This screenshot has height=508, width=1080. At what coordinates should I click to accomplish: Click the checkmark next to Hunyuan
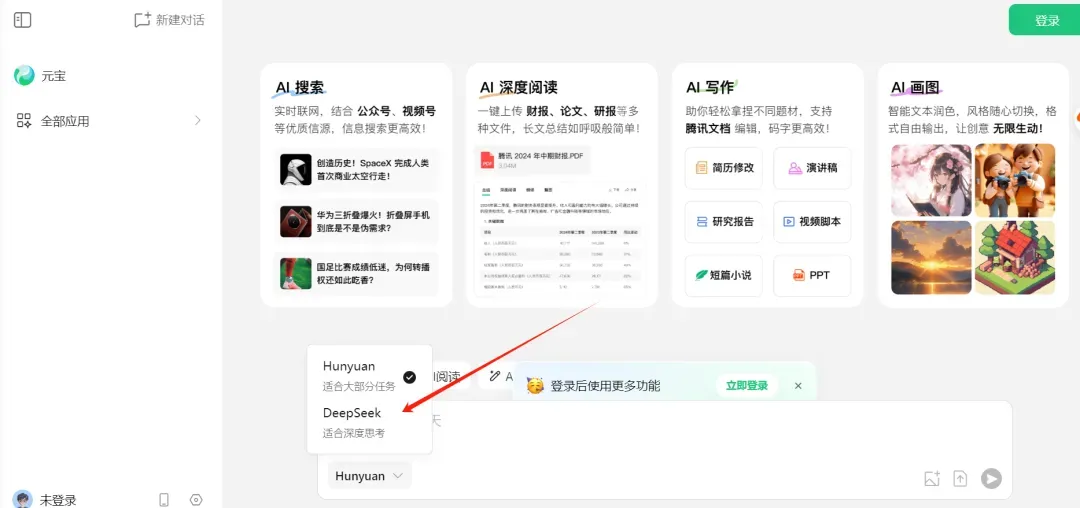coord(409,377)
